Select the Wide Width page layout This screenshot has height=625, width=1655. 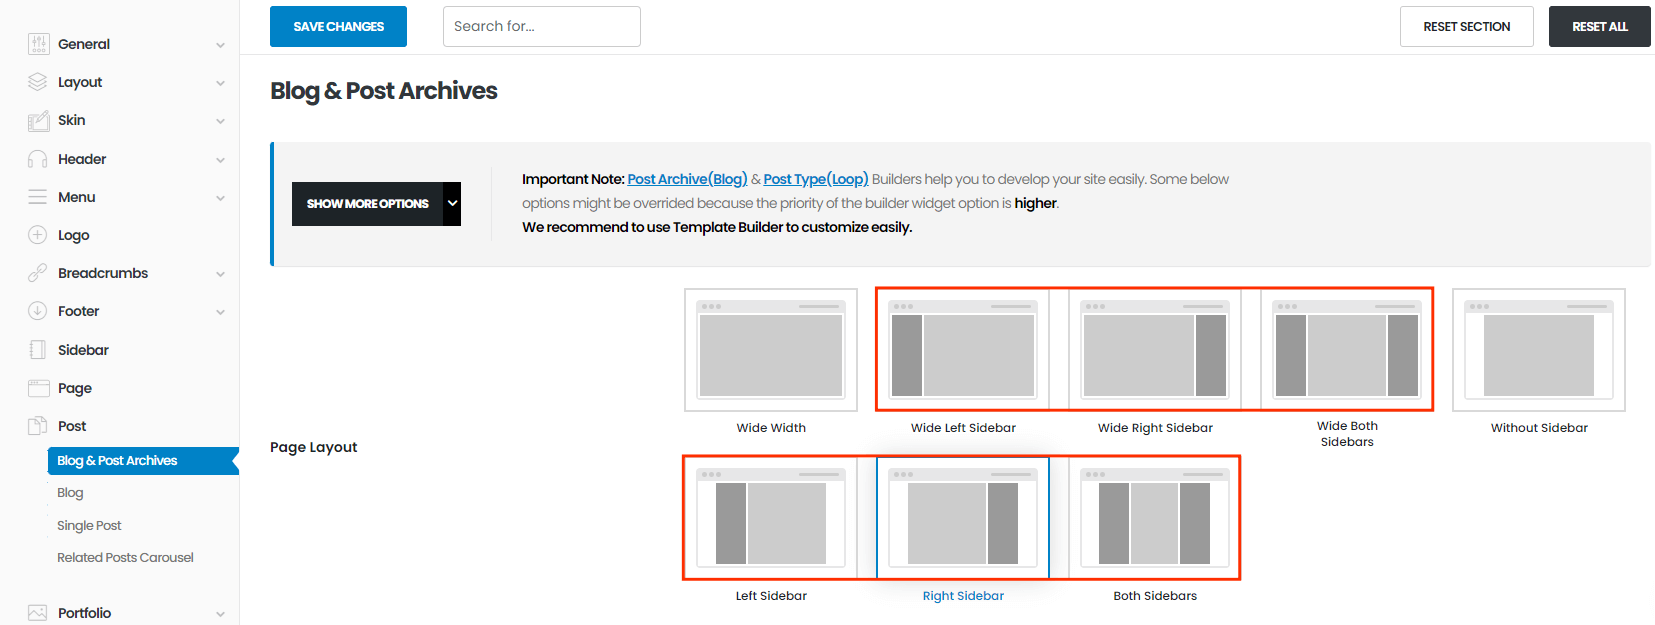pyautogui.click(x=771, y=350)
